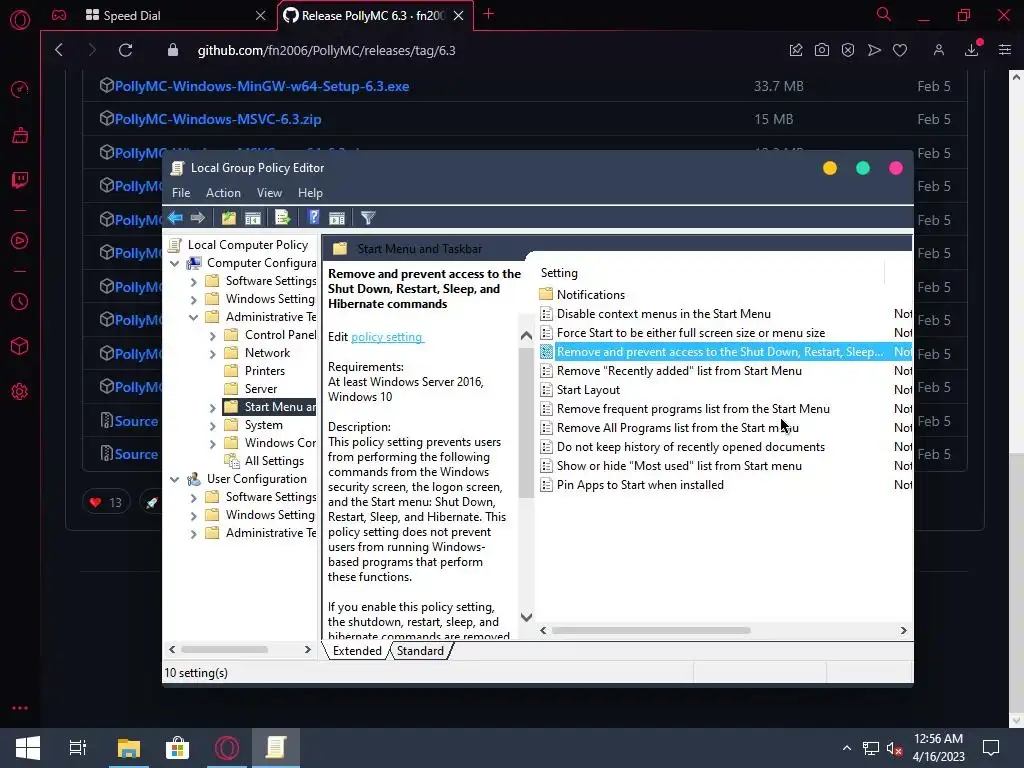Click the browser back button
The image size is (1024, 768).
pos(59,50)
